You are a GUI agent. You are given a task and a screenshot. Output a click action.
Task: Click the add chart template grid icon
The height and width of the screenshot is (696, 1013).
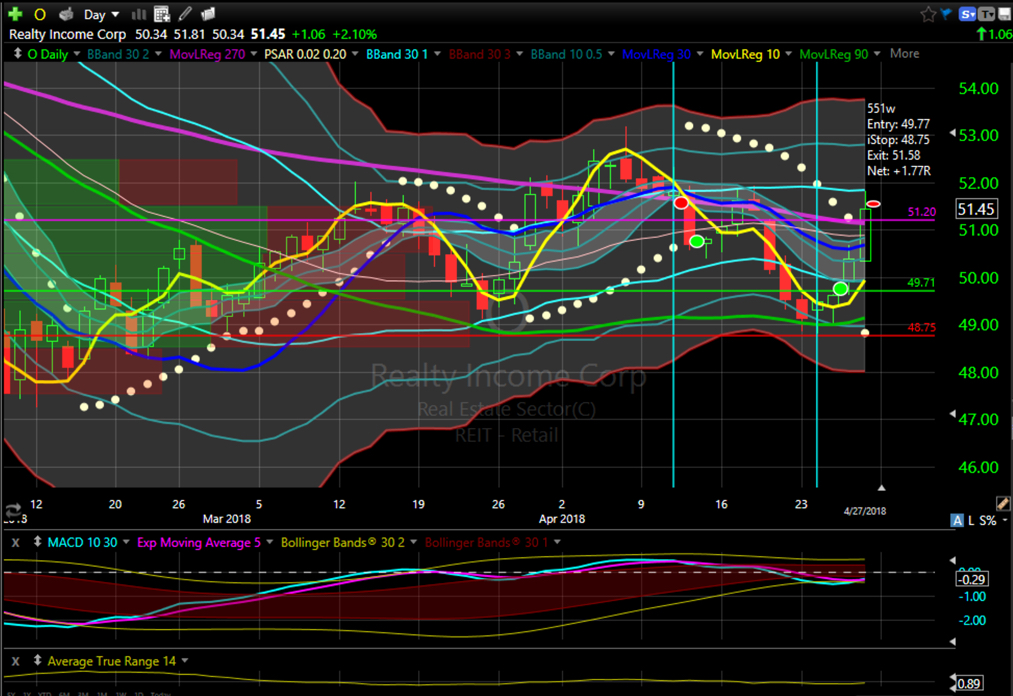[162, 14]
